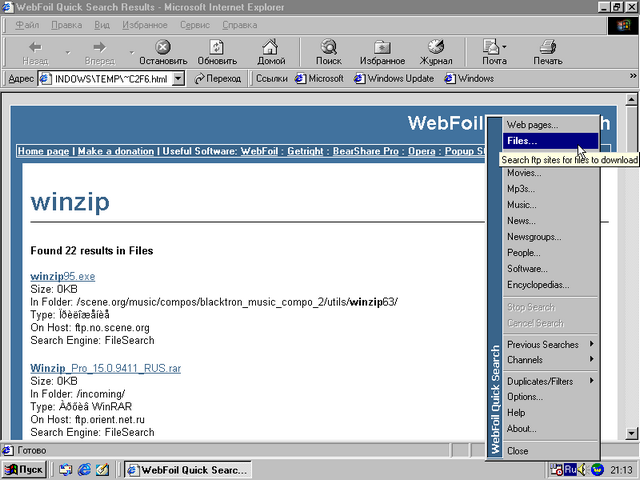Open History (Журнал) toolbar icon
Viewport: 640px width, 480px height.
(436, 52)
